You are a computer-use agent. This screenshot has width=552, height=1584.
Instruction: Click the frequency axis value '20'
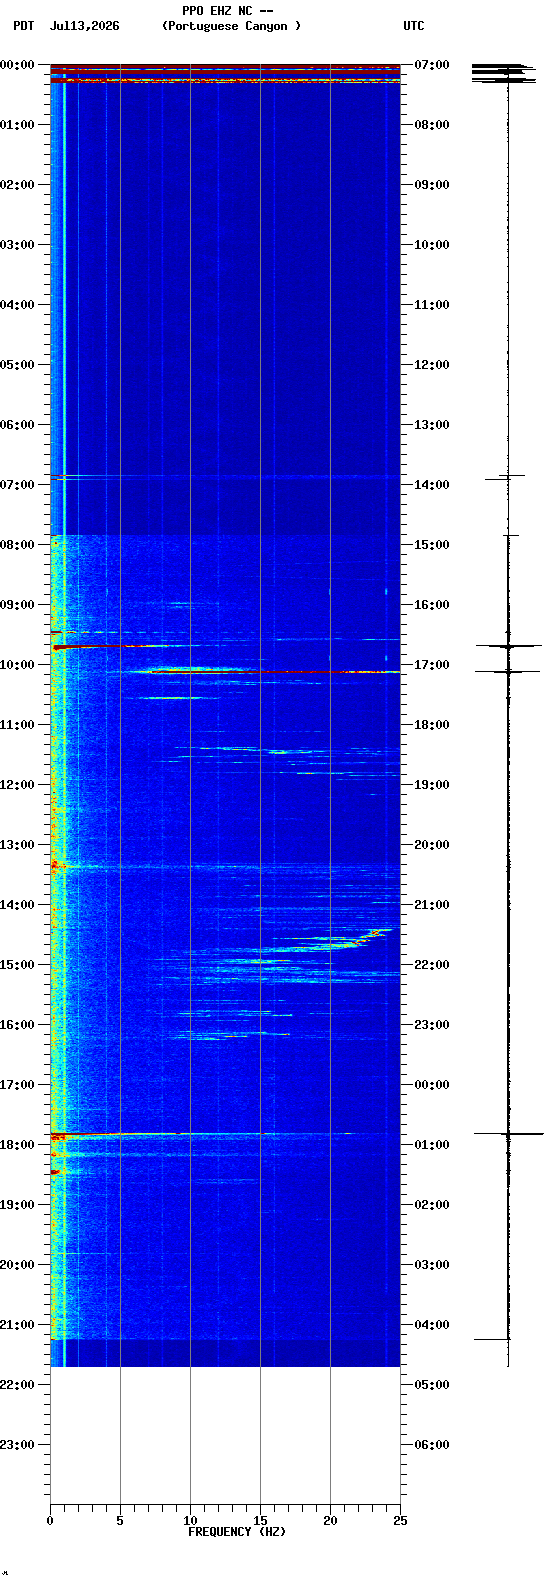point(330,1521)
